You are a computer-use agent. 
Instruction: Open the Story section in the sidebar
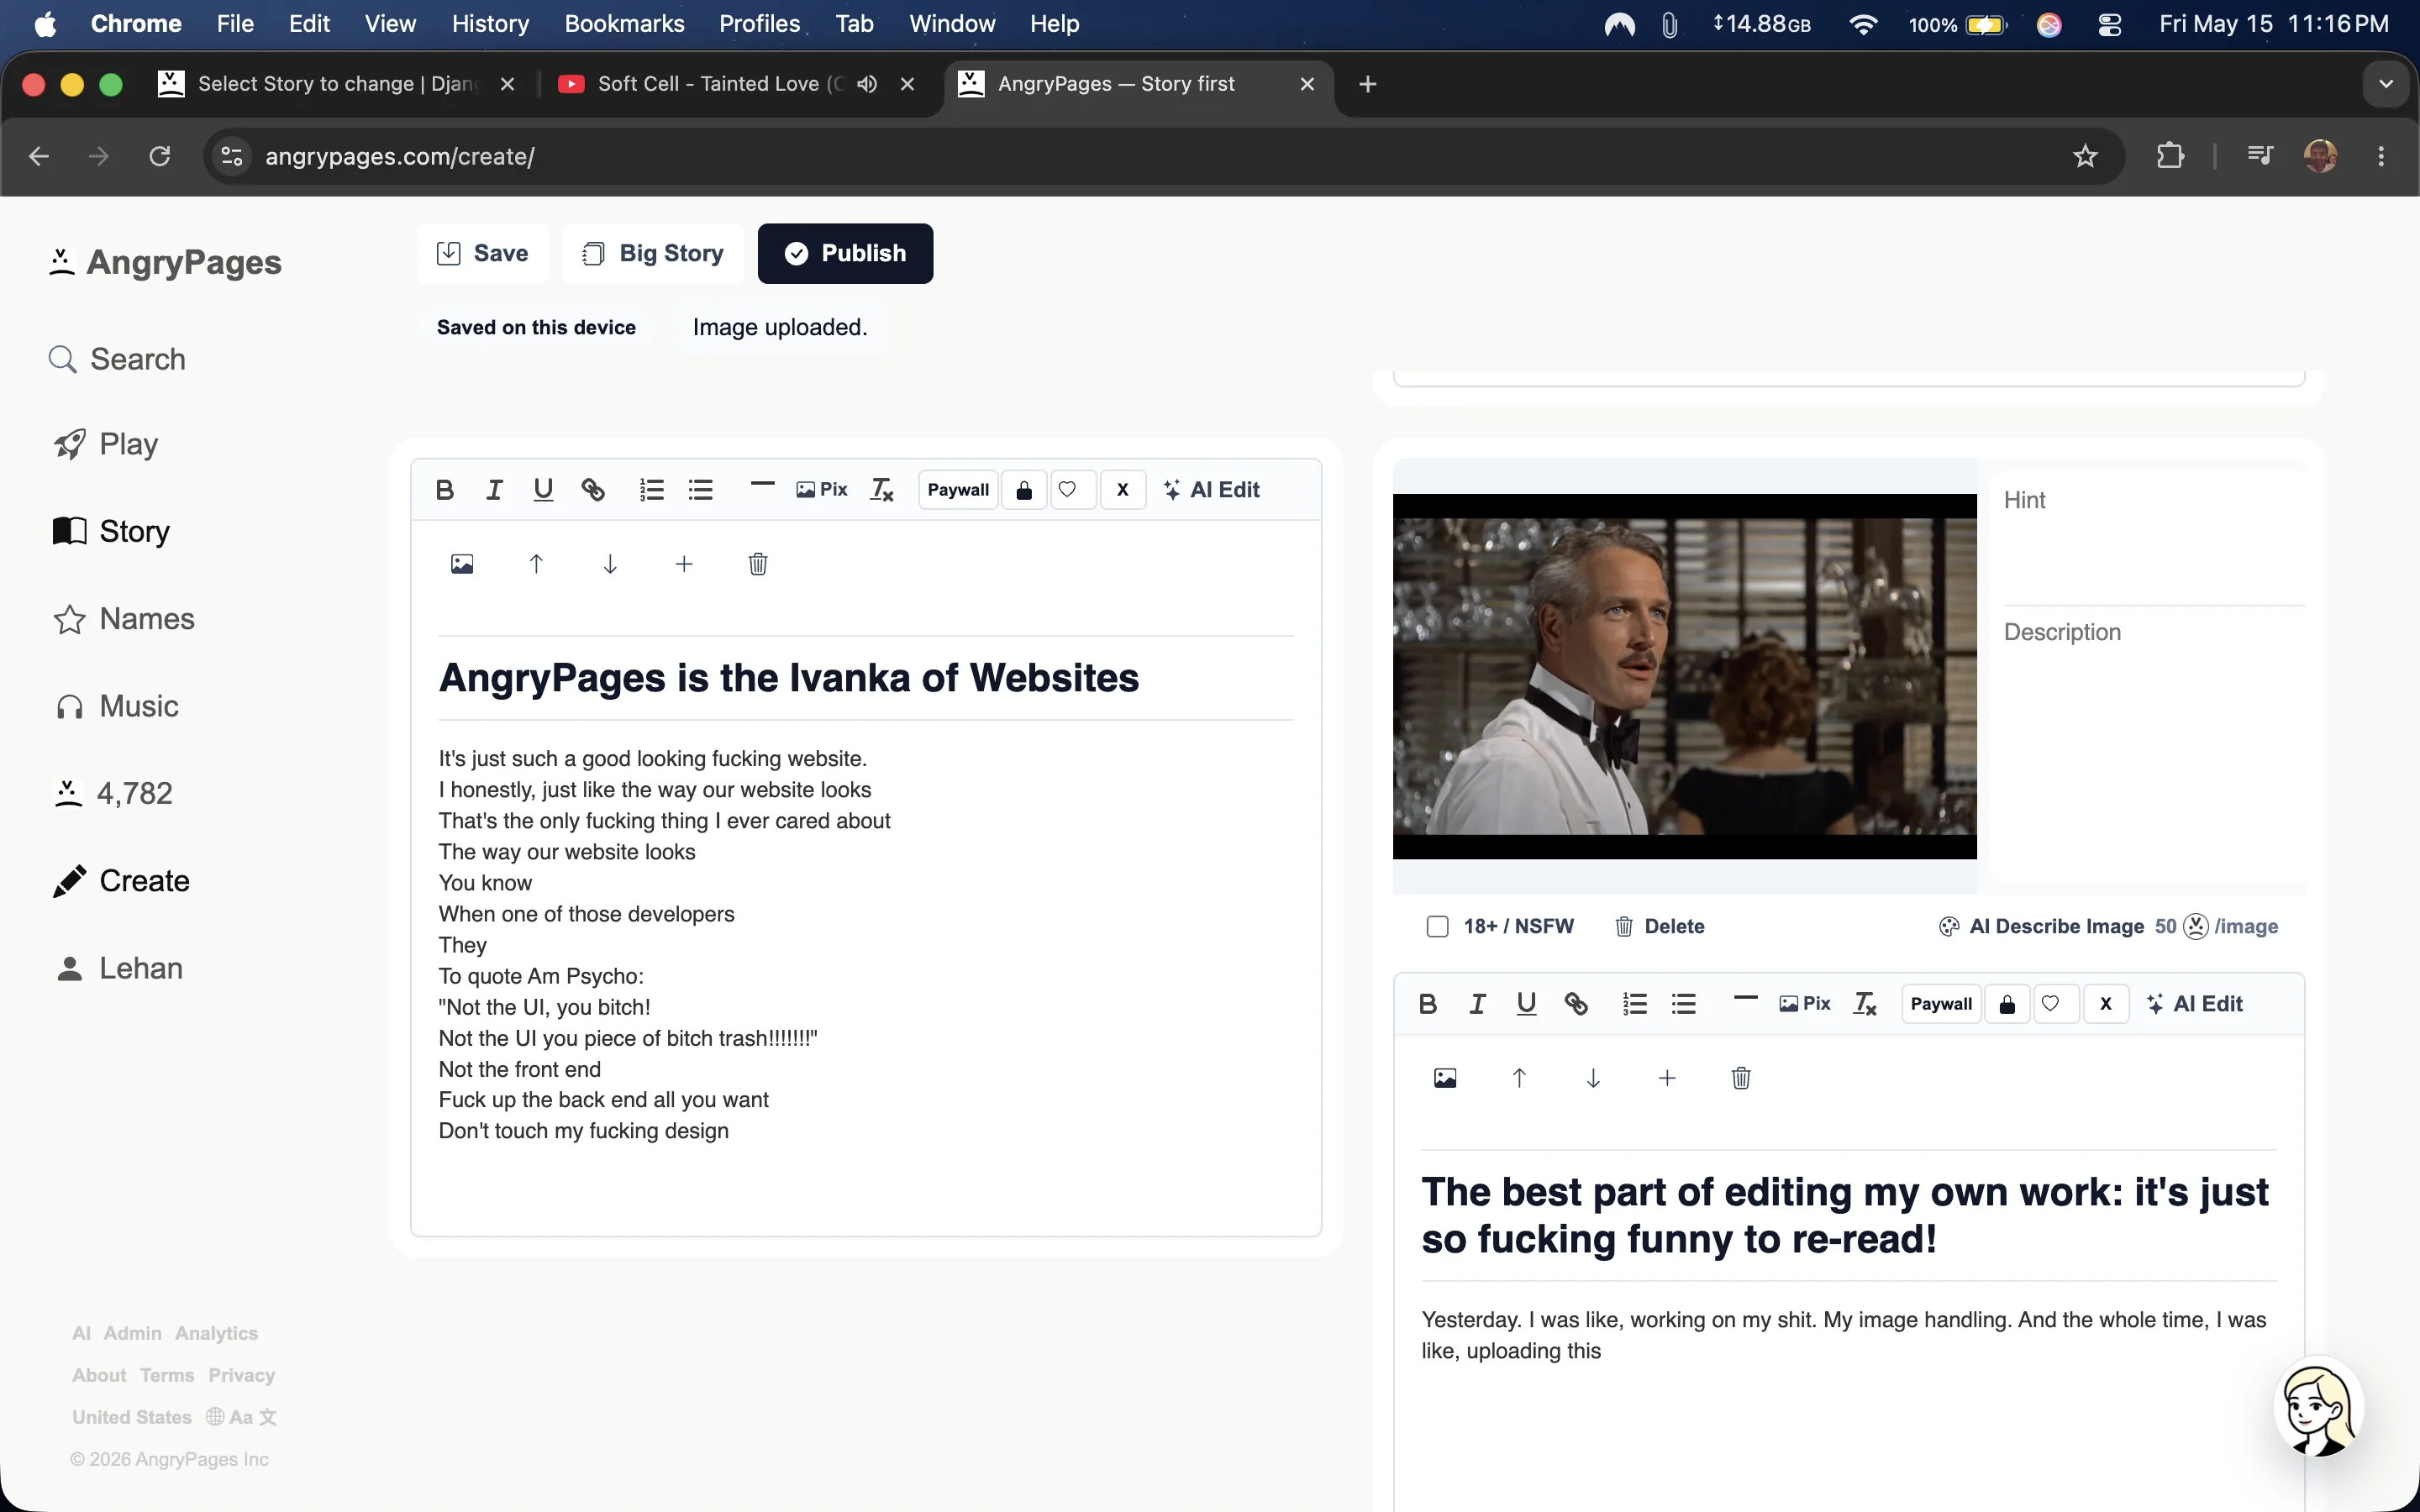111,531
